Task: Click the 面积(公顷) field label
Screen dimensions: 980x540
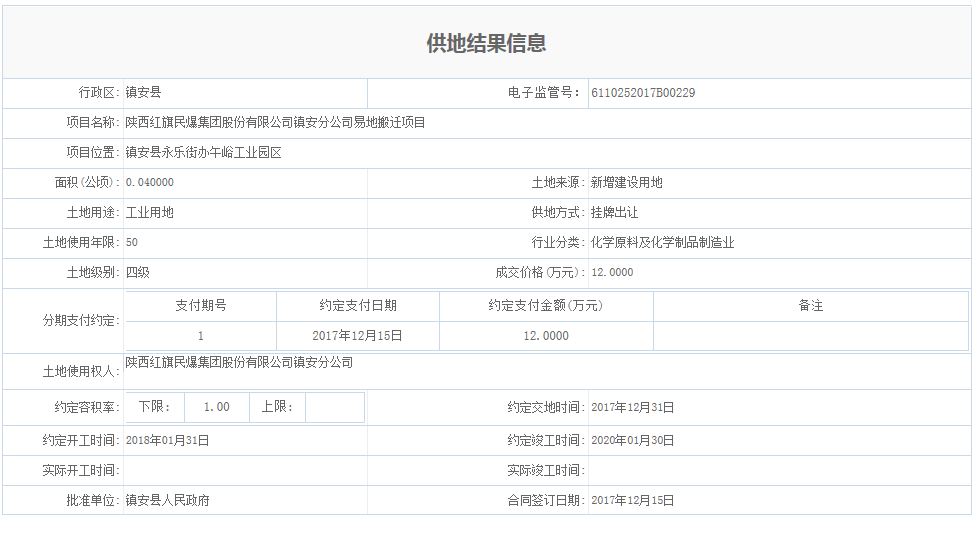Action: pos(87,182)
